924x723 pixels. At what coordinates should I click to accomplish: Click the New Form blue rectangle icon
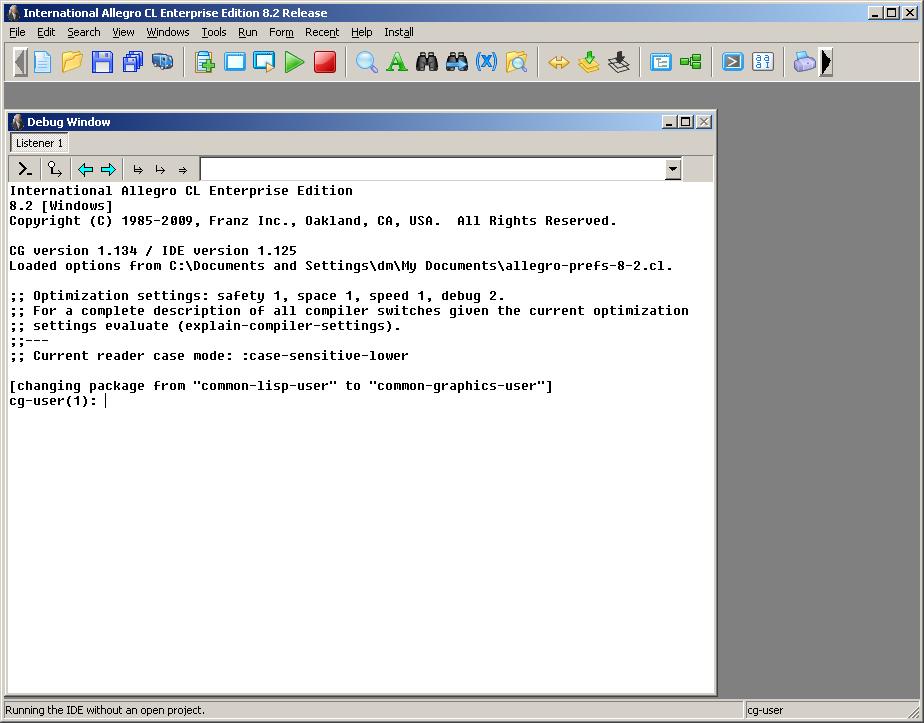[x=235, y=62]
